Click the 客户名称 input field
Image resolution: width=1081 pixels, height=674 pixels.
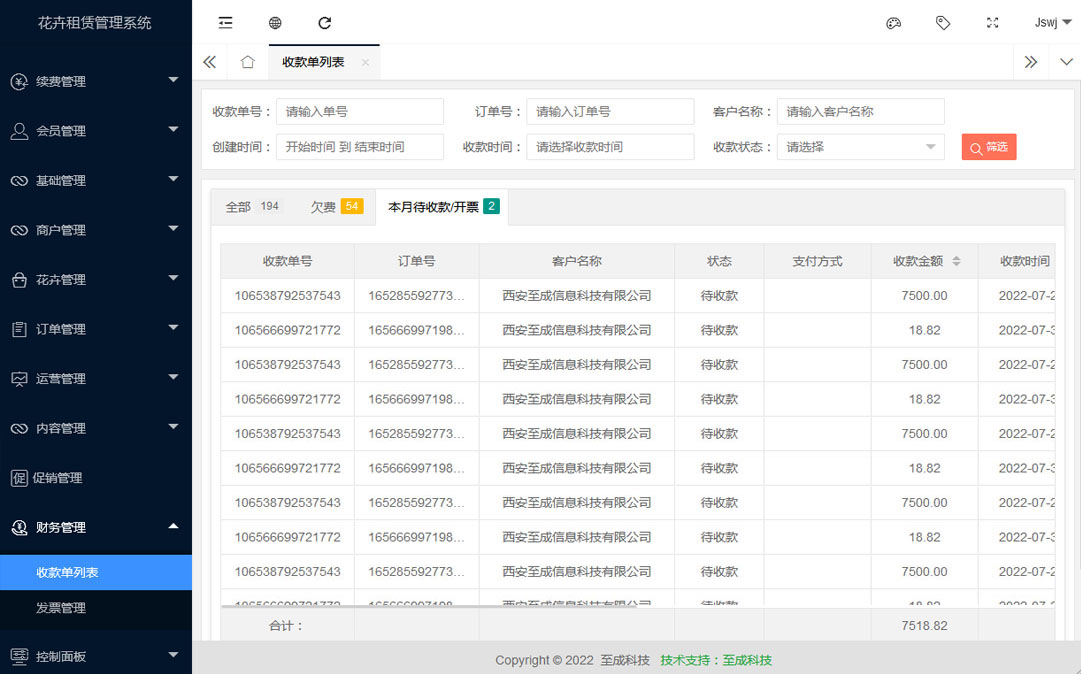click(860, 112)
